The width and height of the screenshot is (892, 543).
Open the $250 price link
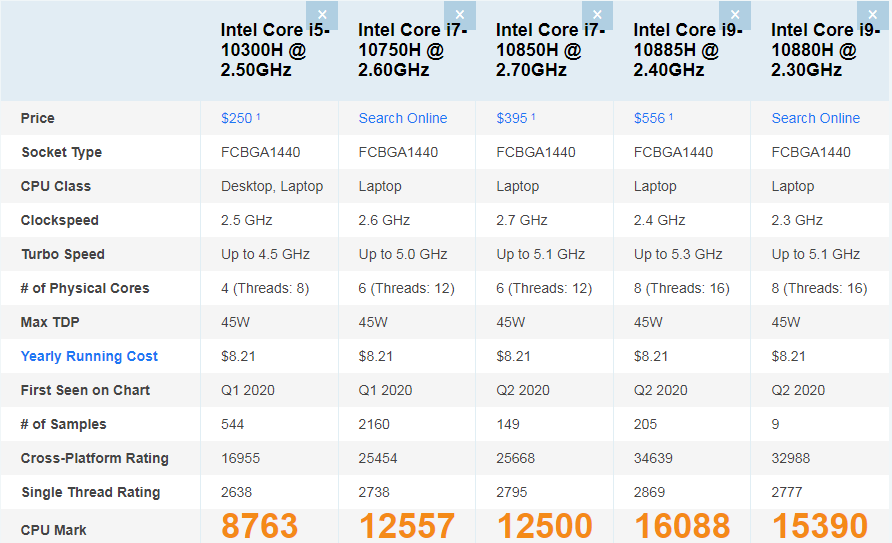[237, 118]
